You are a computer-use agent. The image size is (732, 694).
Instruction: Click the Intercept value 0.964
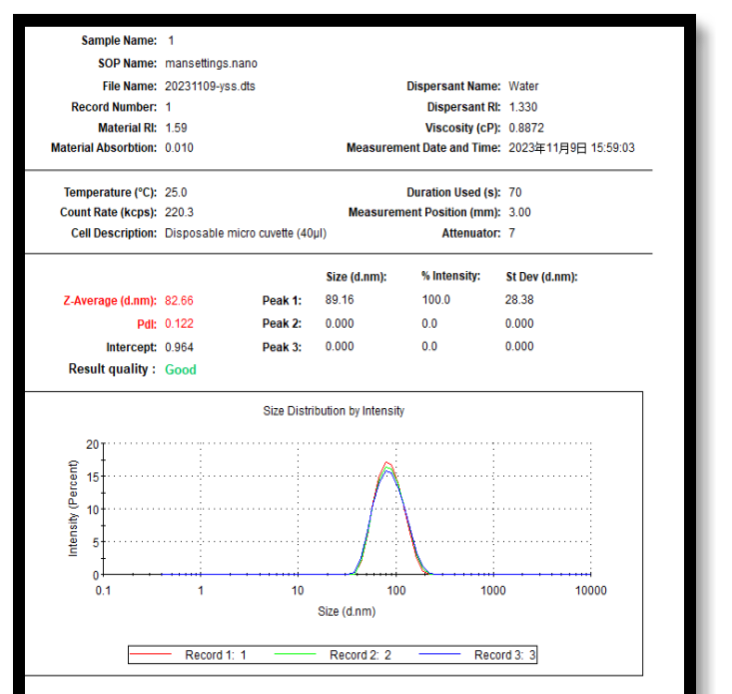pos(179,347)
